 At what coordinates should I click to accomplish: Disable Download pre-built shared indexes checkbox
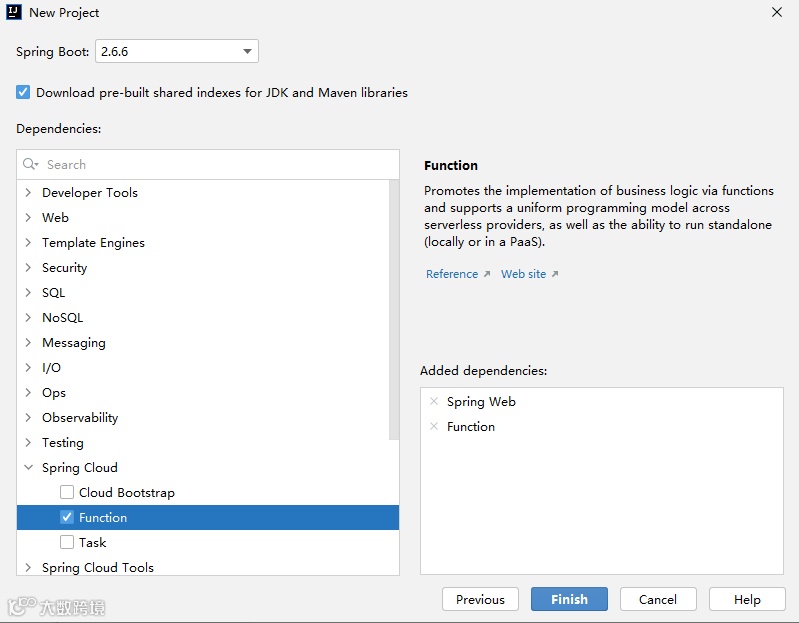[x=24, y=92]
